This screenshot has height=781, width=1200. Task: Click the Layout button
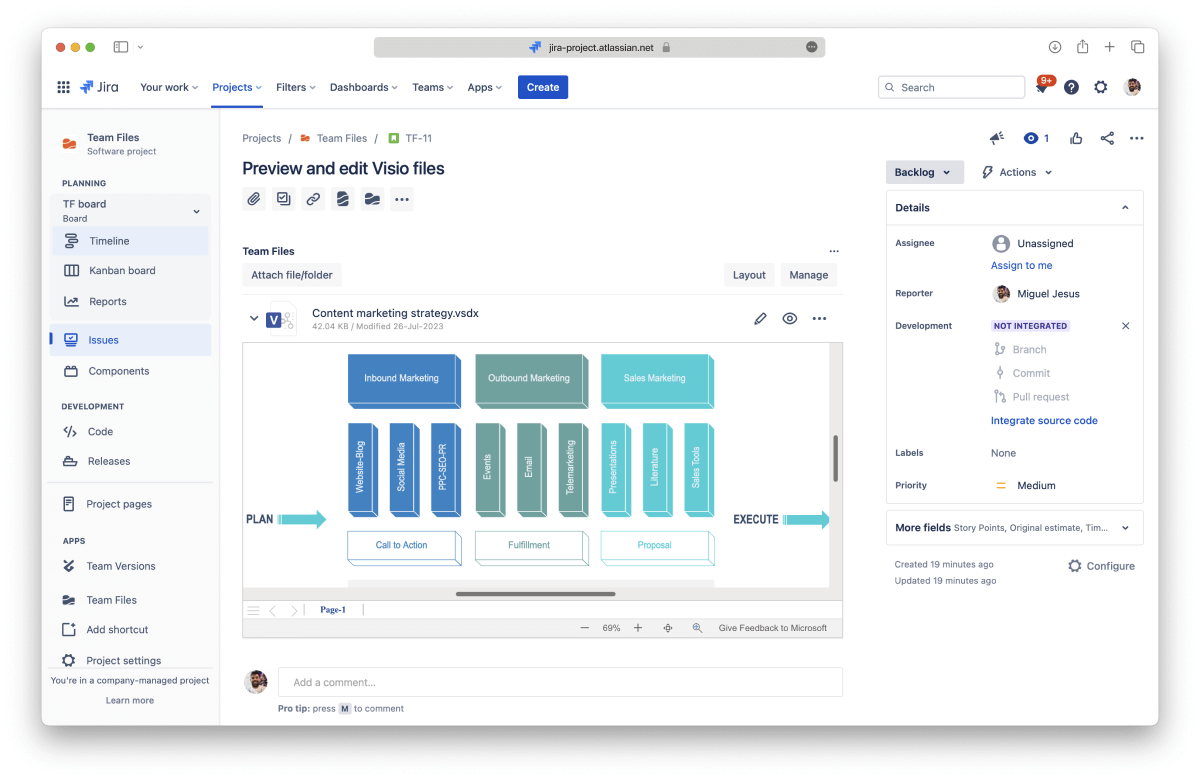(x=749, y=275)
